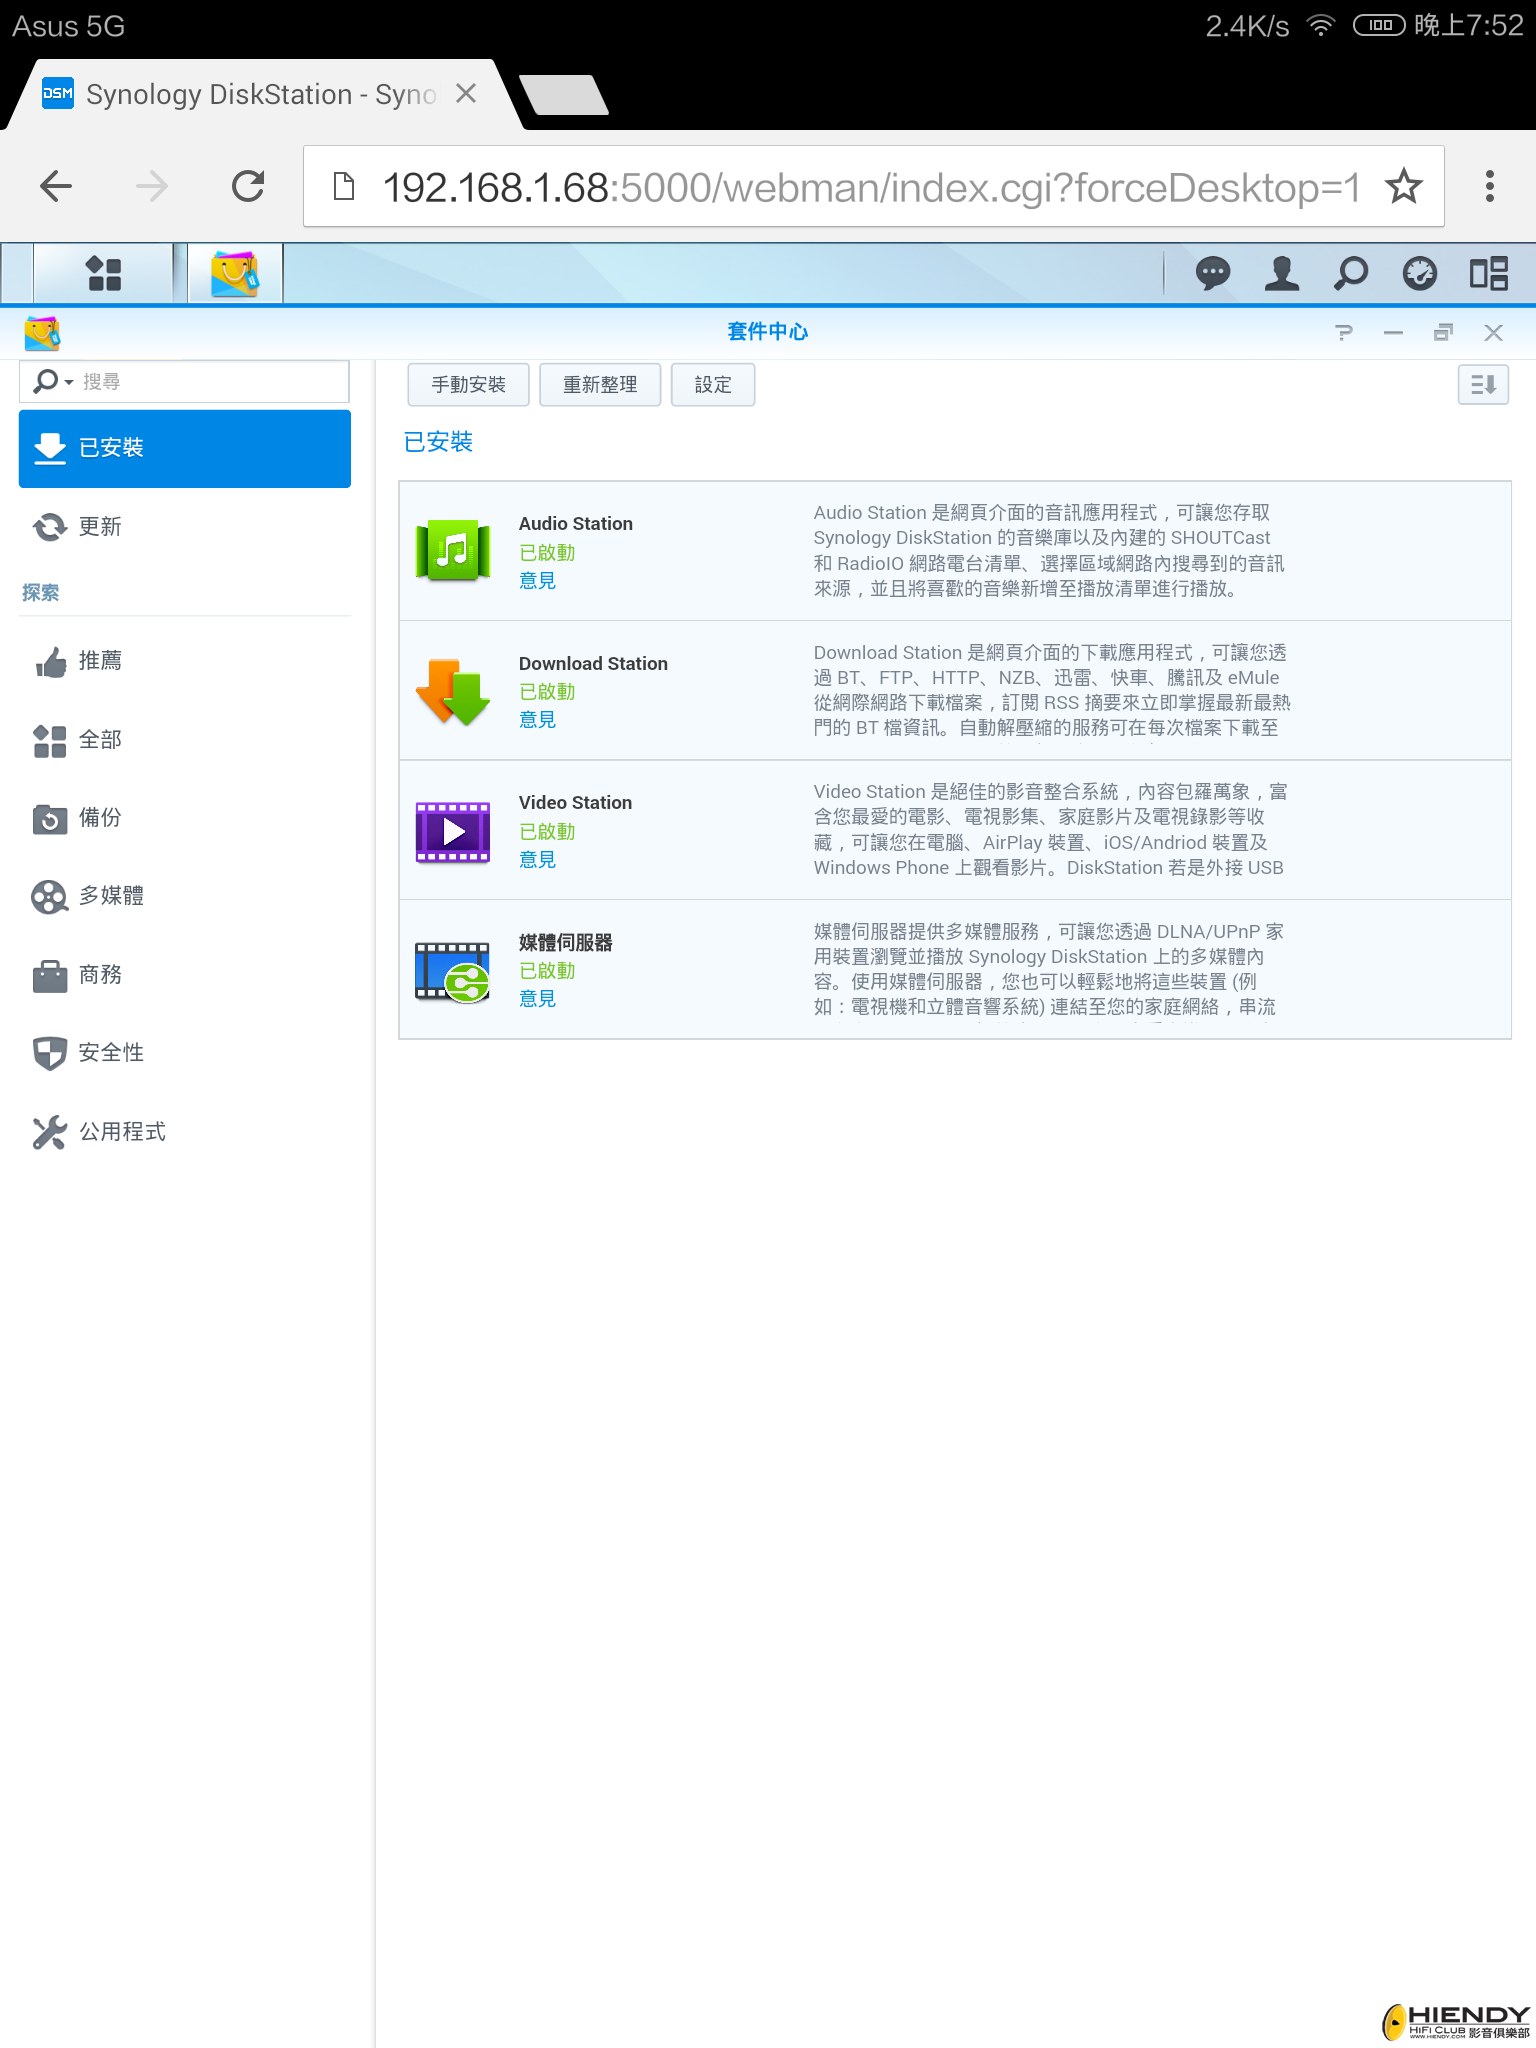
Task: Open the 安全性 category
Action: click(x=185, y=1053)
